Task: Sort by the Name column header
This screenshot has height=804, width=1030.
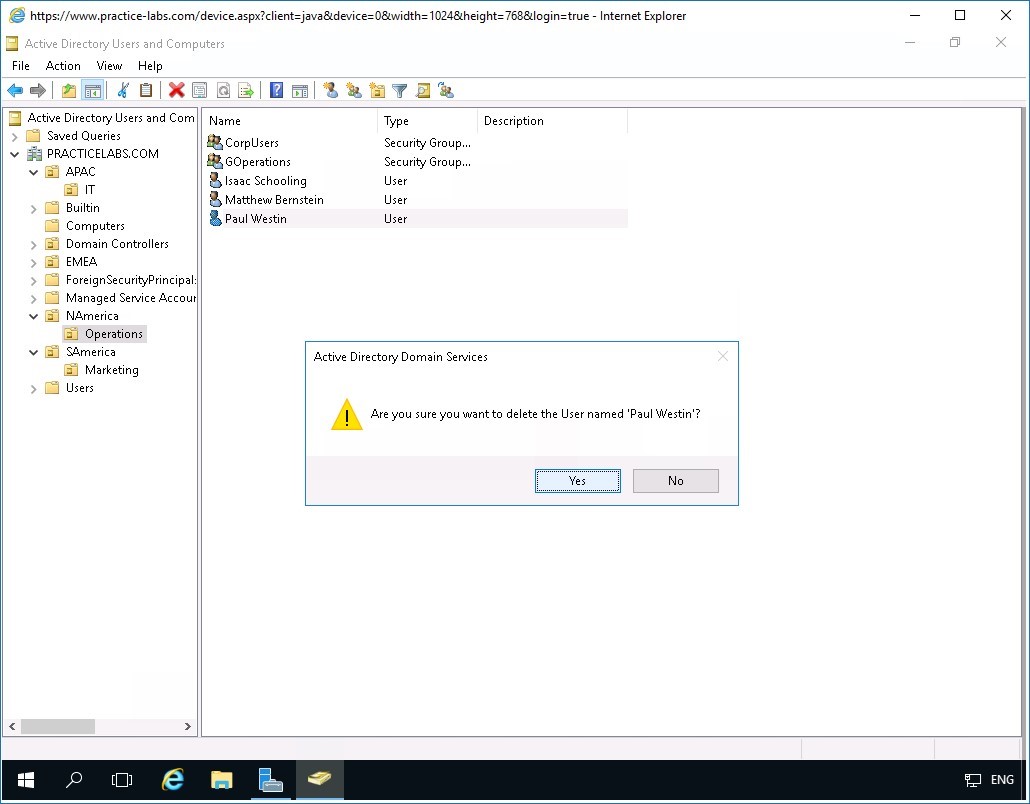Action: [x=290, y=121]
